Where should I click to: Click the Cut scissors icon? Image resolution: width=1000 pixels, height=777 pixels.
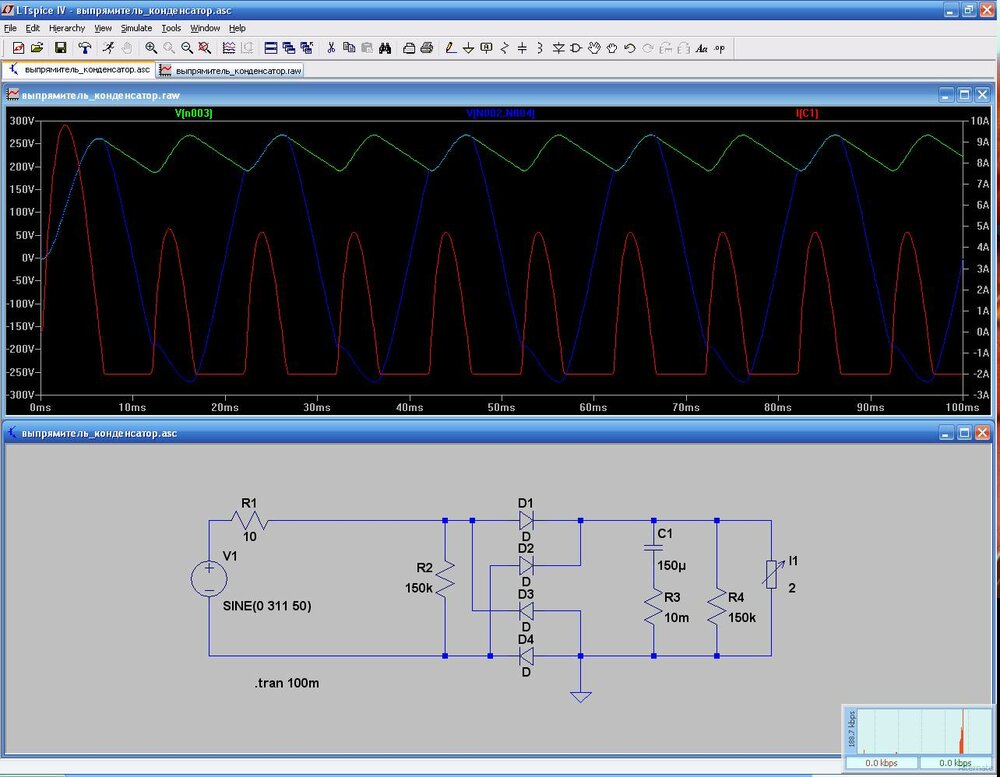coord(331,48)
